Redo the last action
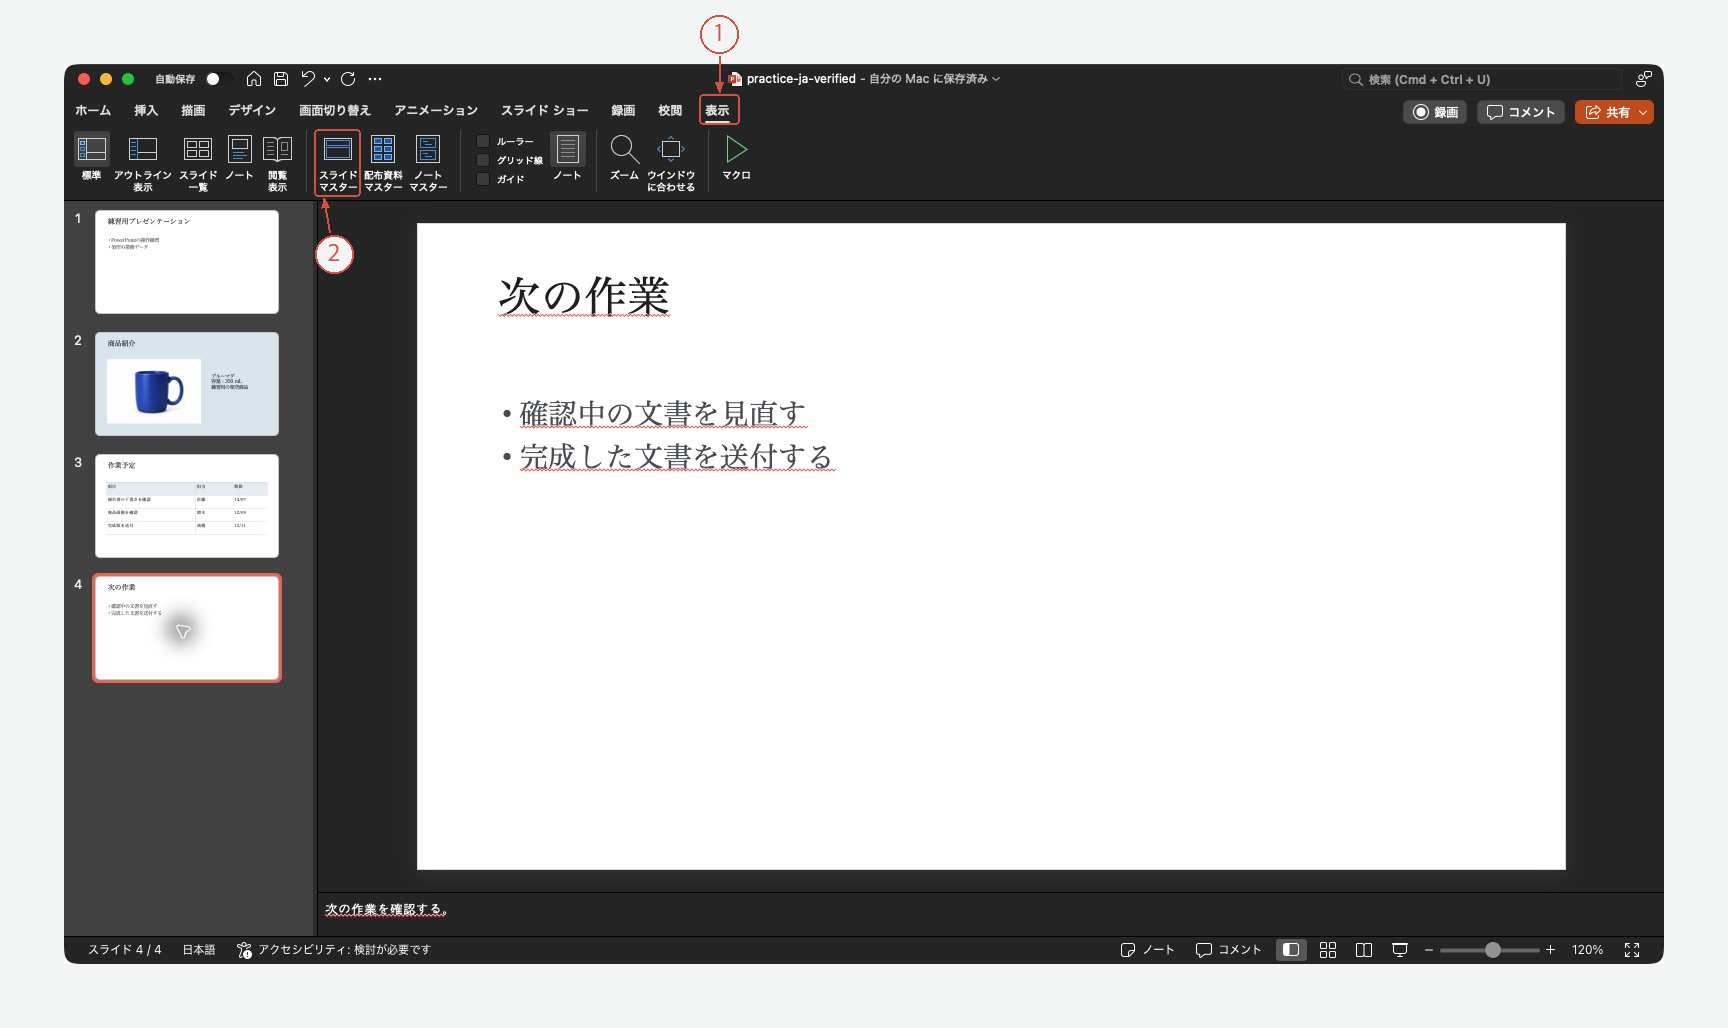The height and width of the screenshot is (1028, 1728). coord(348,79)
